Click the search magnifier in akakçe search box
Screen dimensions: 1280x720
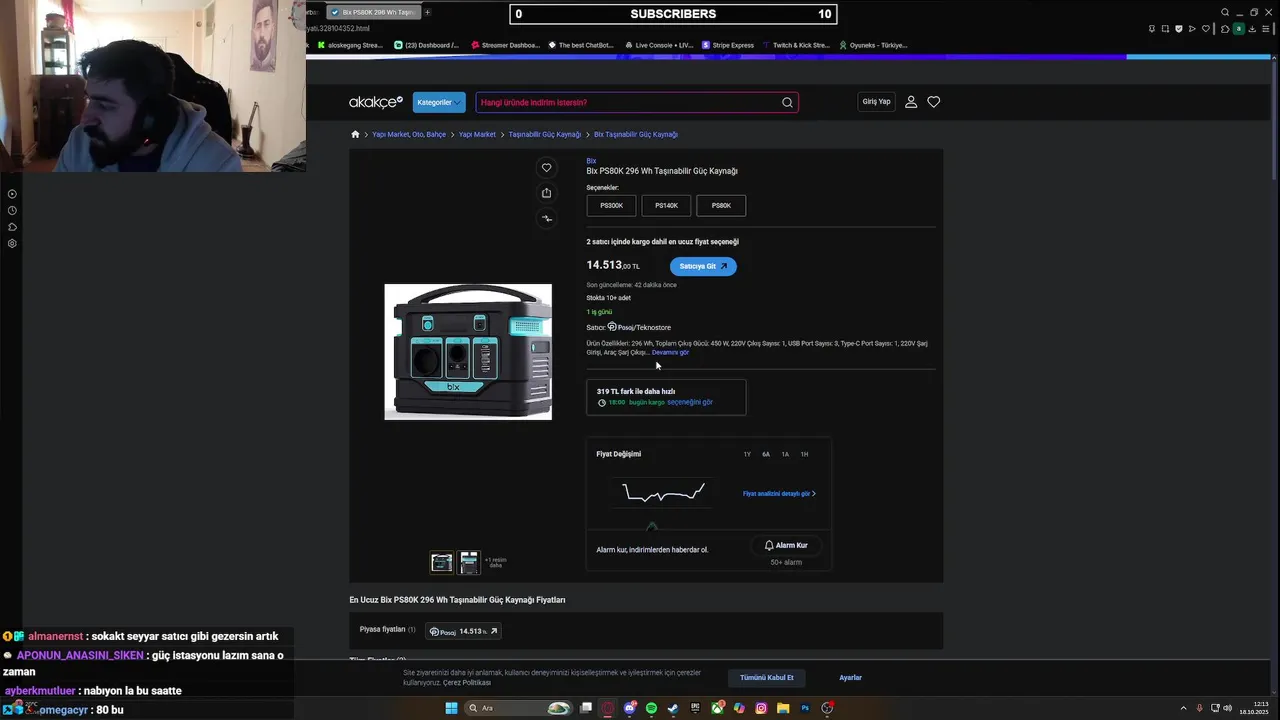coord(787,102)
